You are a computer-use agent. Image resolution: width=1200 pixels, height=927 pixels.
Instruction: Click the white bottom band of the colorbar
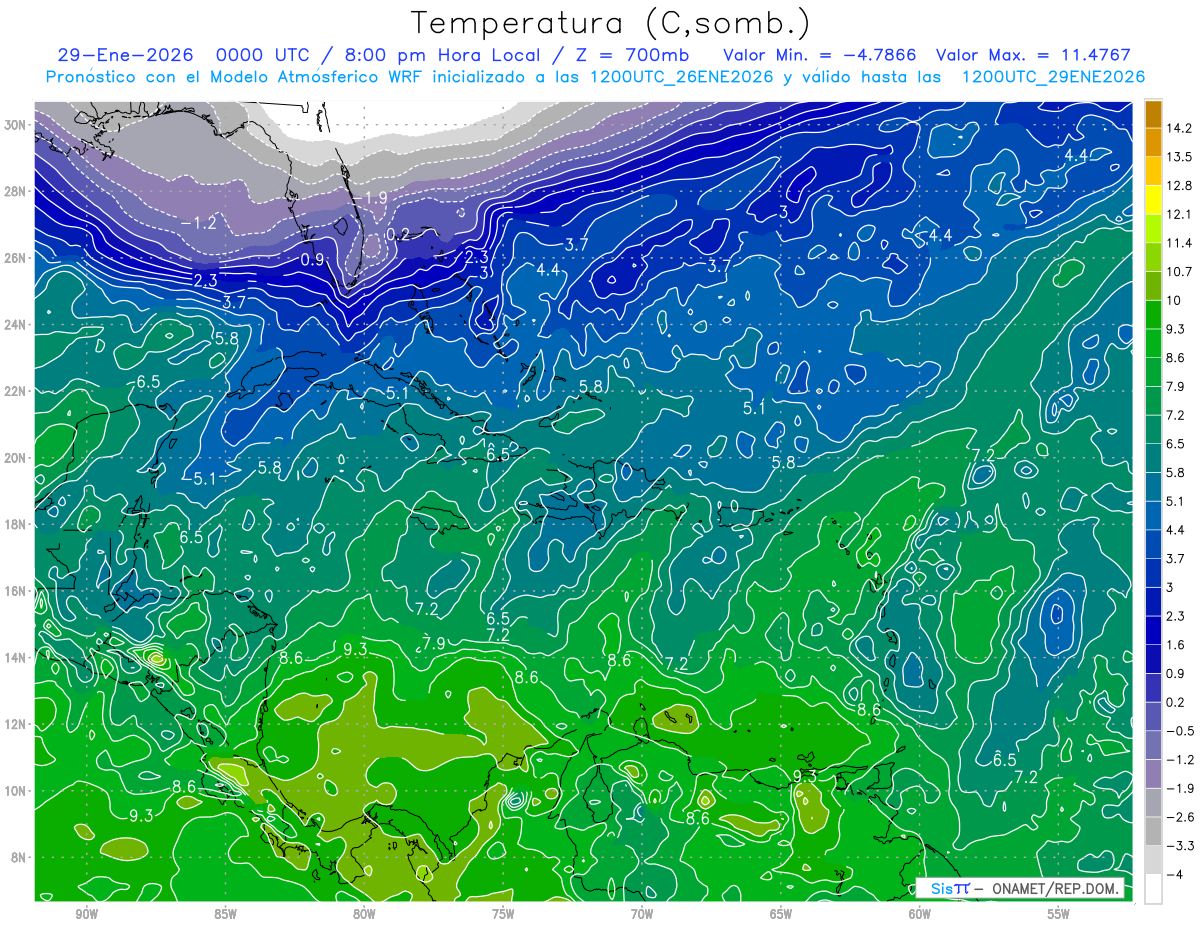point(1153,887)
